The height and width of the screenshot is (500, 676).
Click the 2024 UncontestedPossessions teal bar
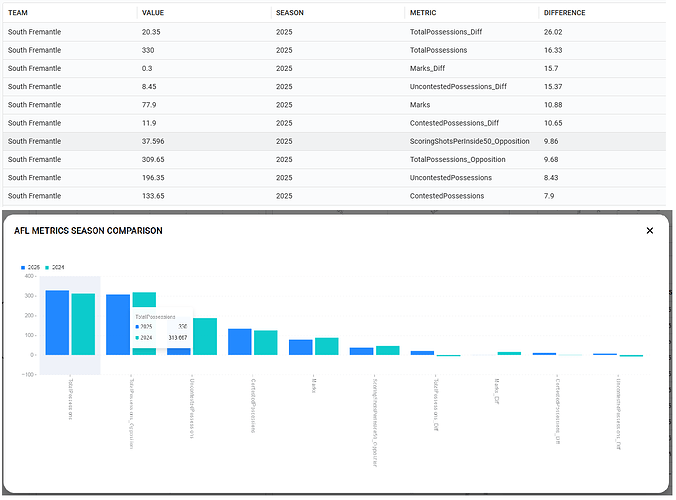[204, 336]
